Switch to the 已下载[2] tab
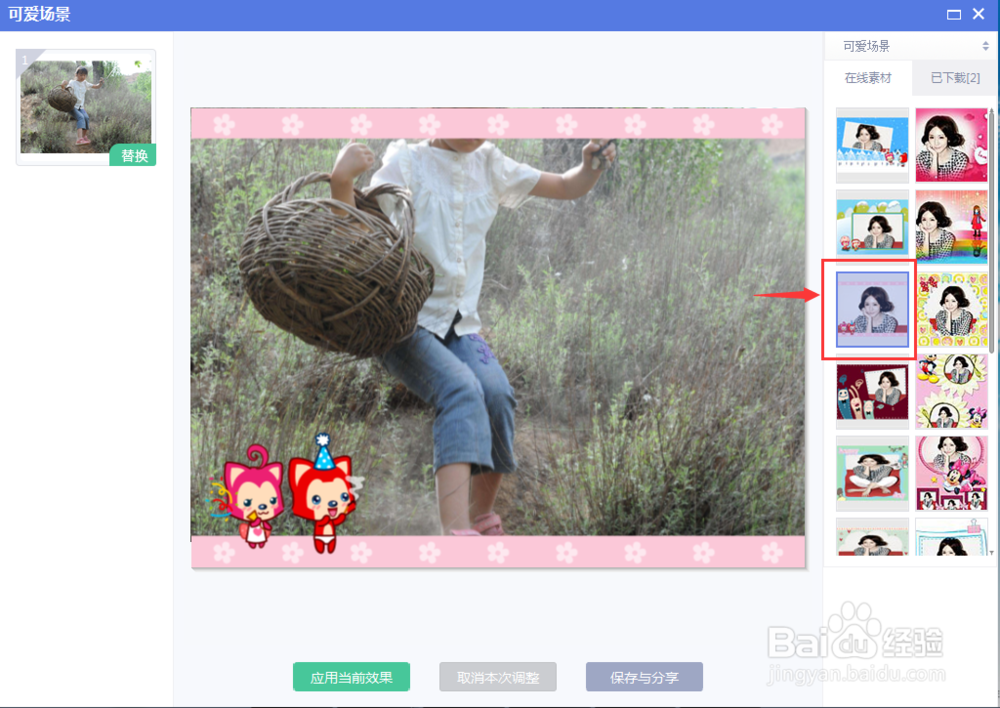 point(955,78)
